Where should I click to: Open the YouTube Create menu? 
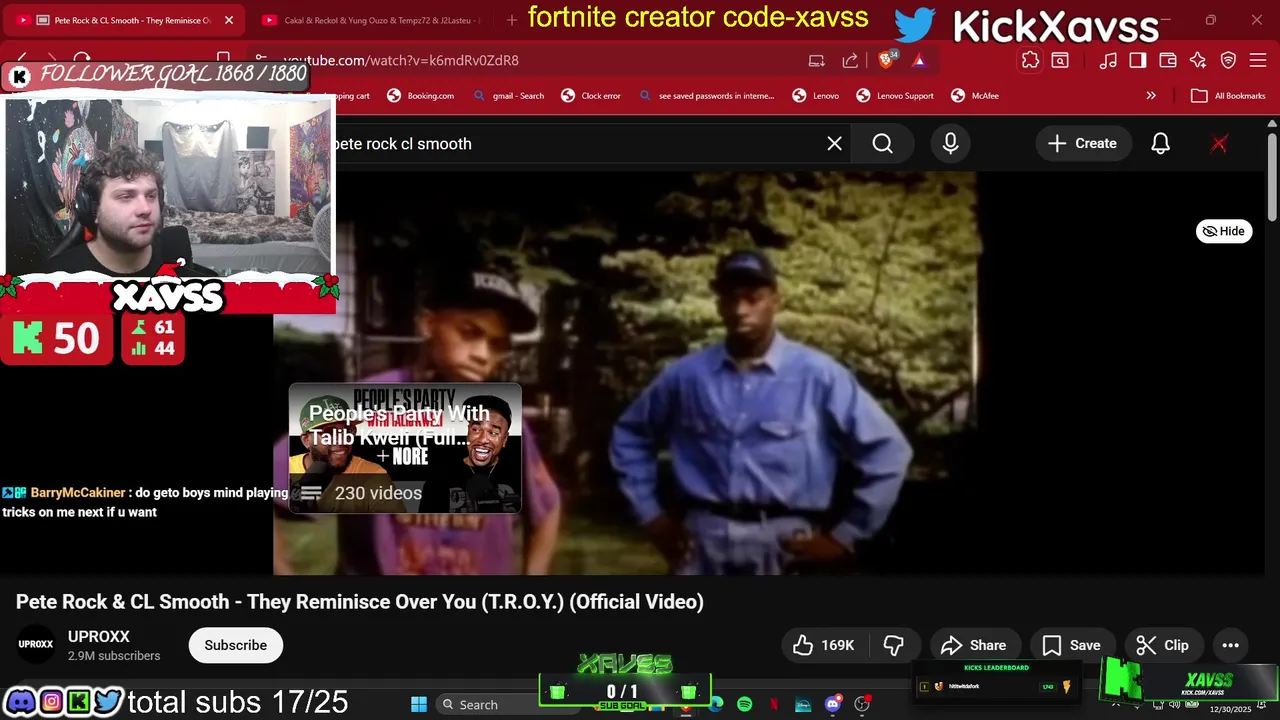click(1082, 144)
